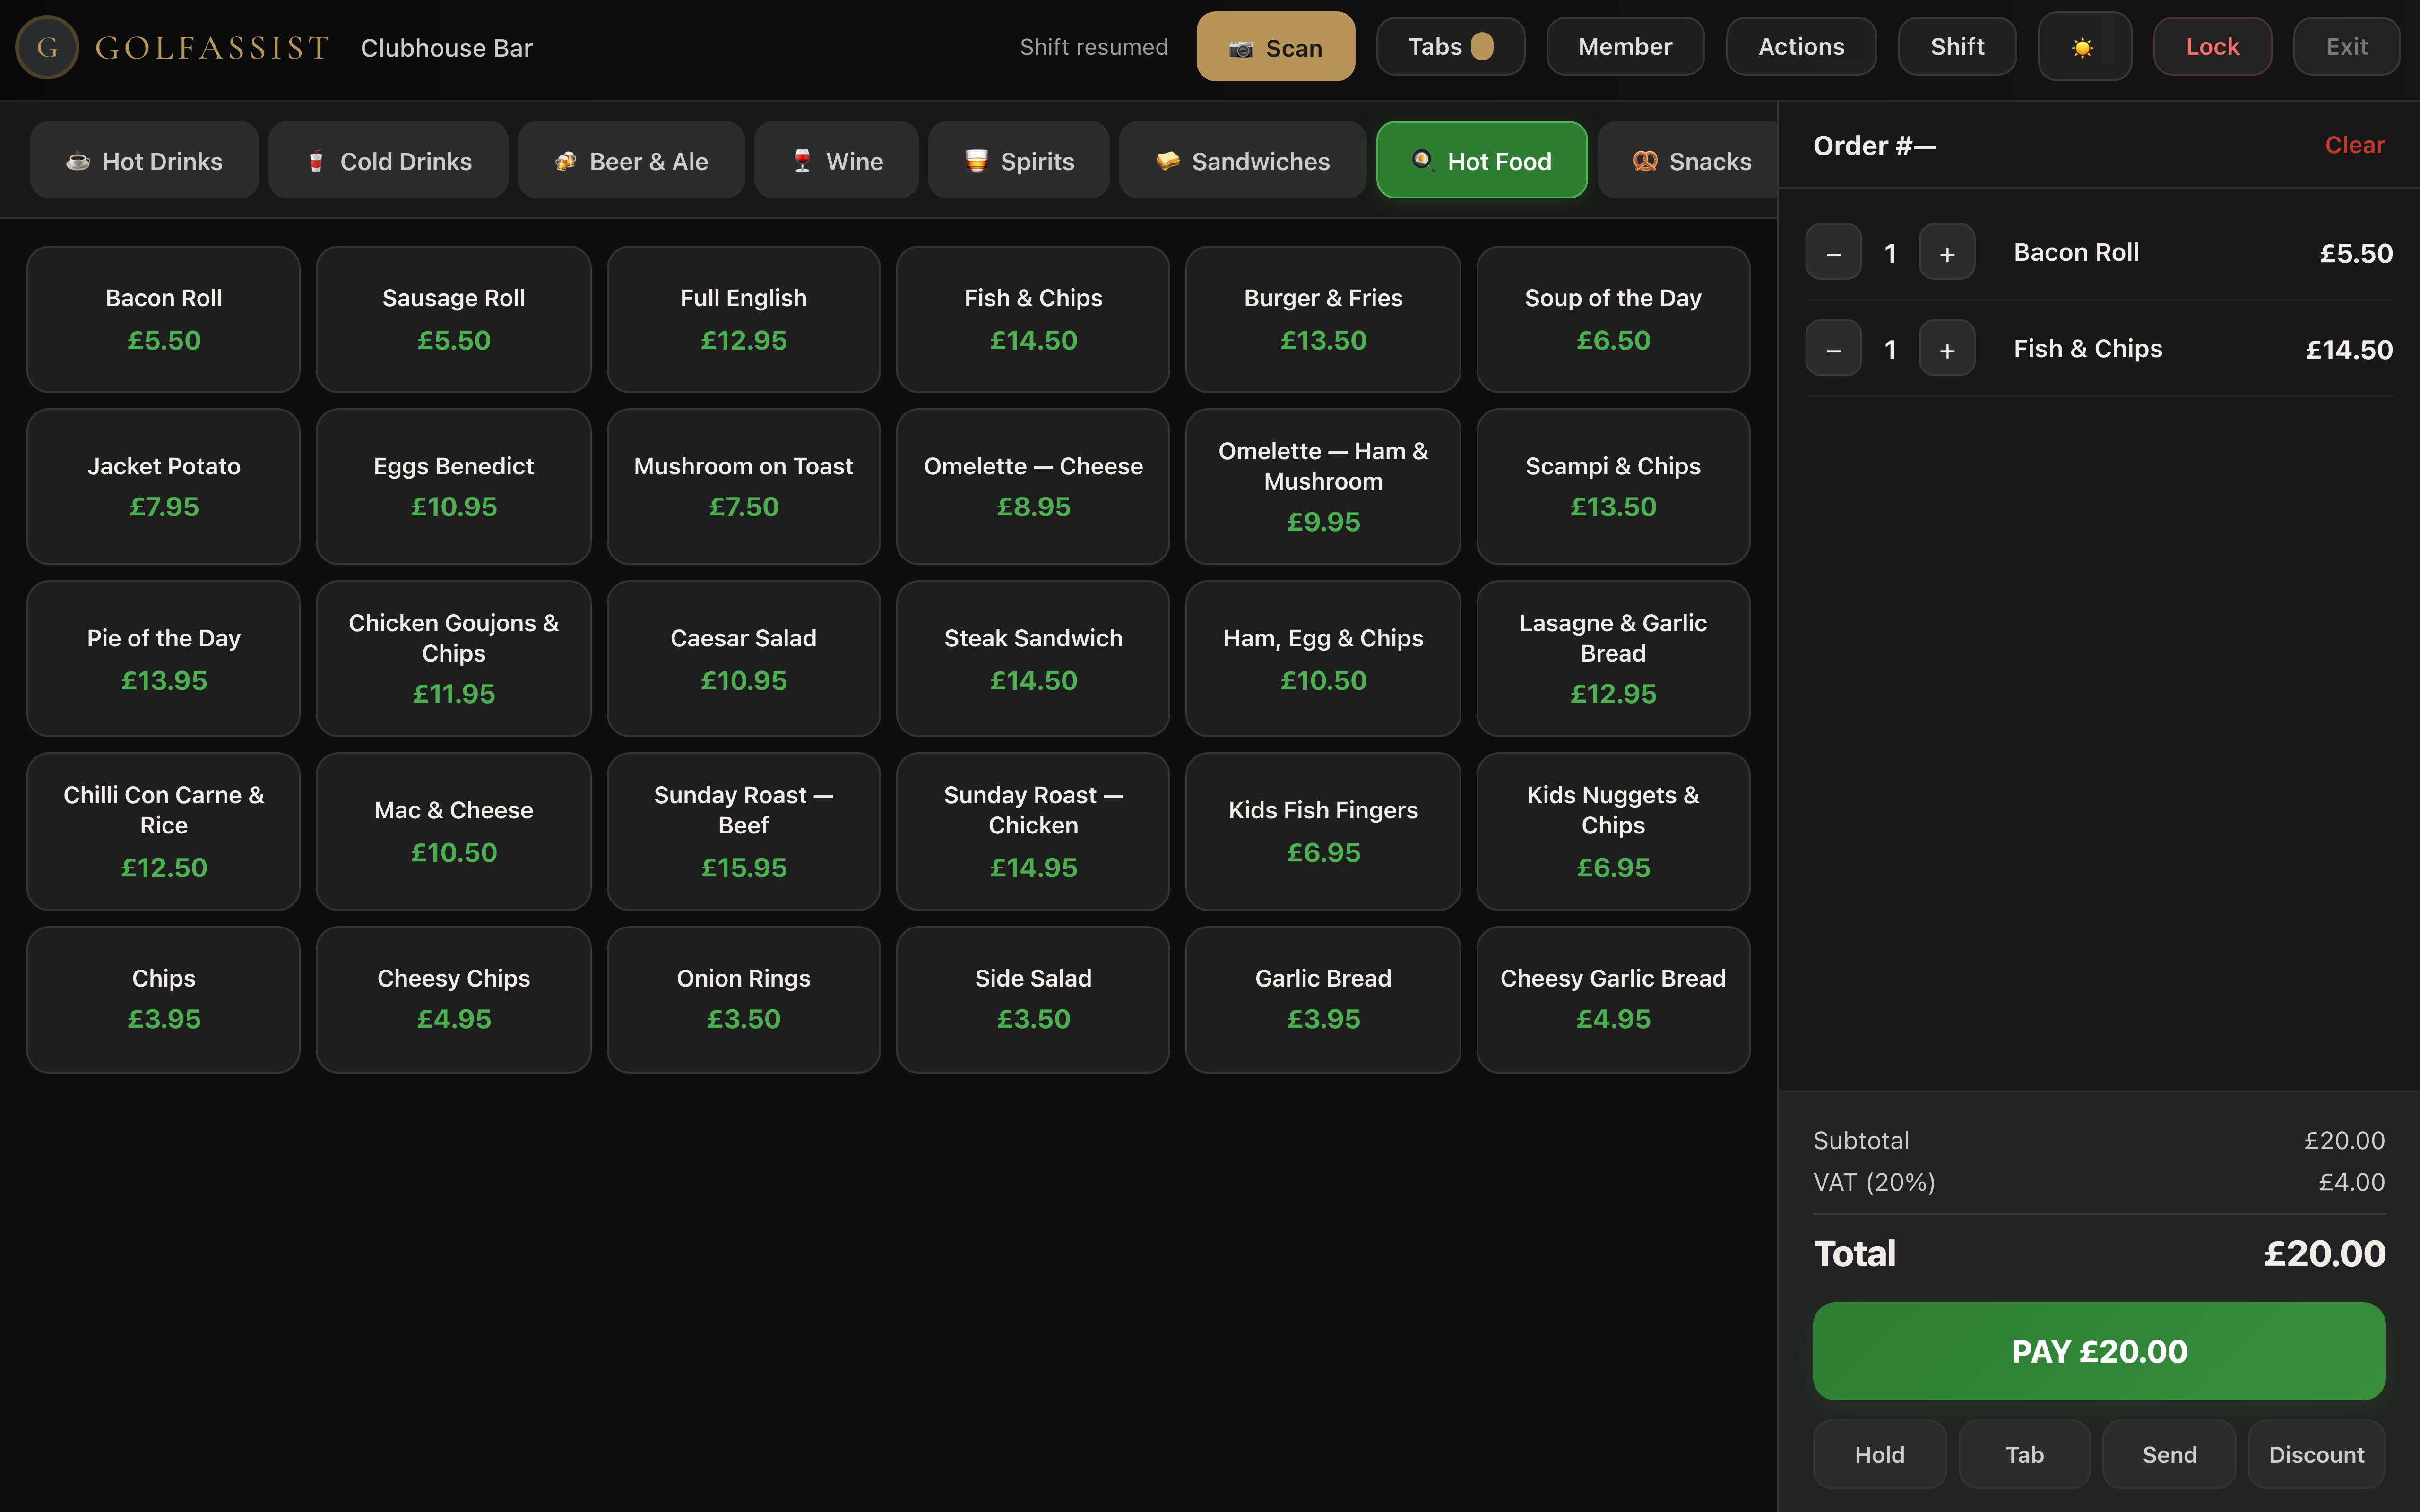Decrease Fish & Chips quantity
This screenshot has width=2420, height=1512.
coord(1833,349)
